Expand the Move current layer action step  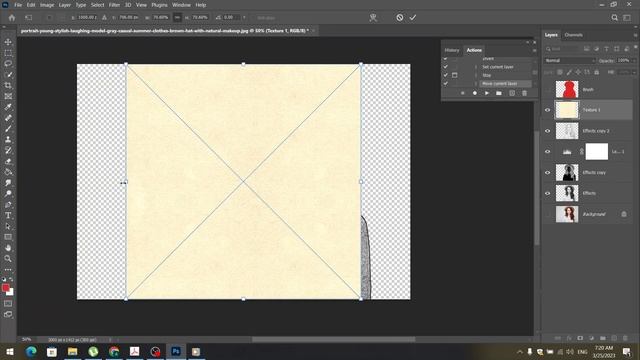(476, 83)
